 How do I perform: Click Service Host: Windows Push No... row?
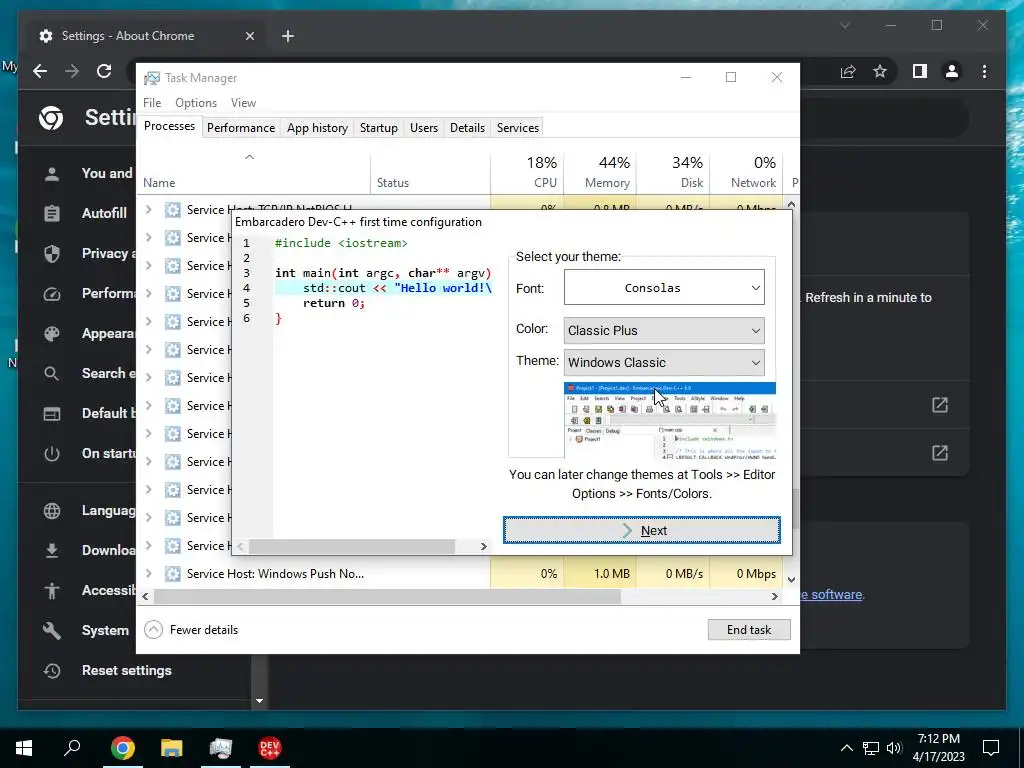(x=460, y=574)
